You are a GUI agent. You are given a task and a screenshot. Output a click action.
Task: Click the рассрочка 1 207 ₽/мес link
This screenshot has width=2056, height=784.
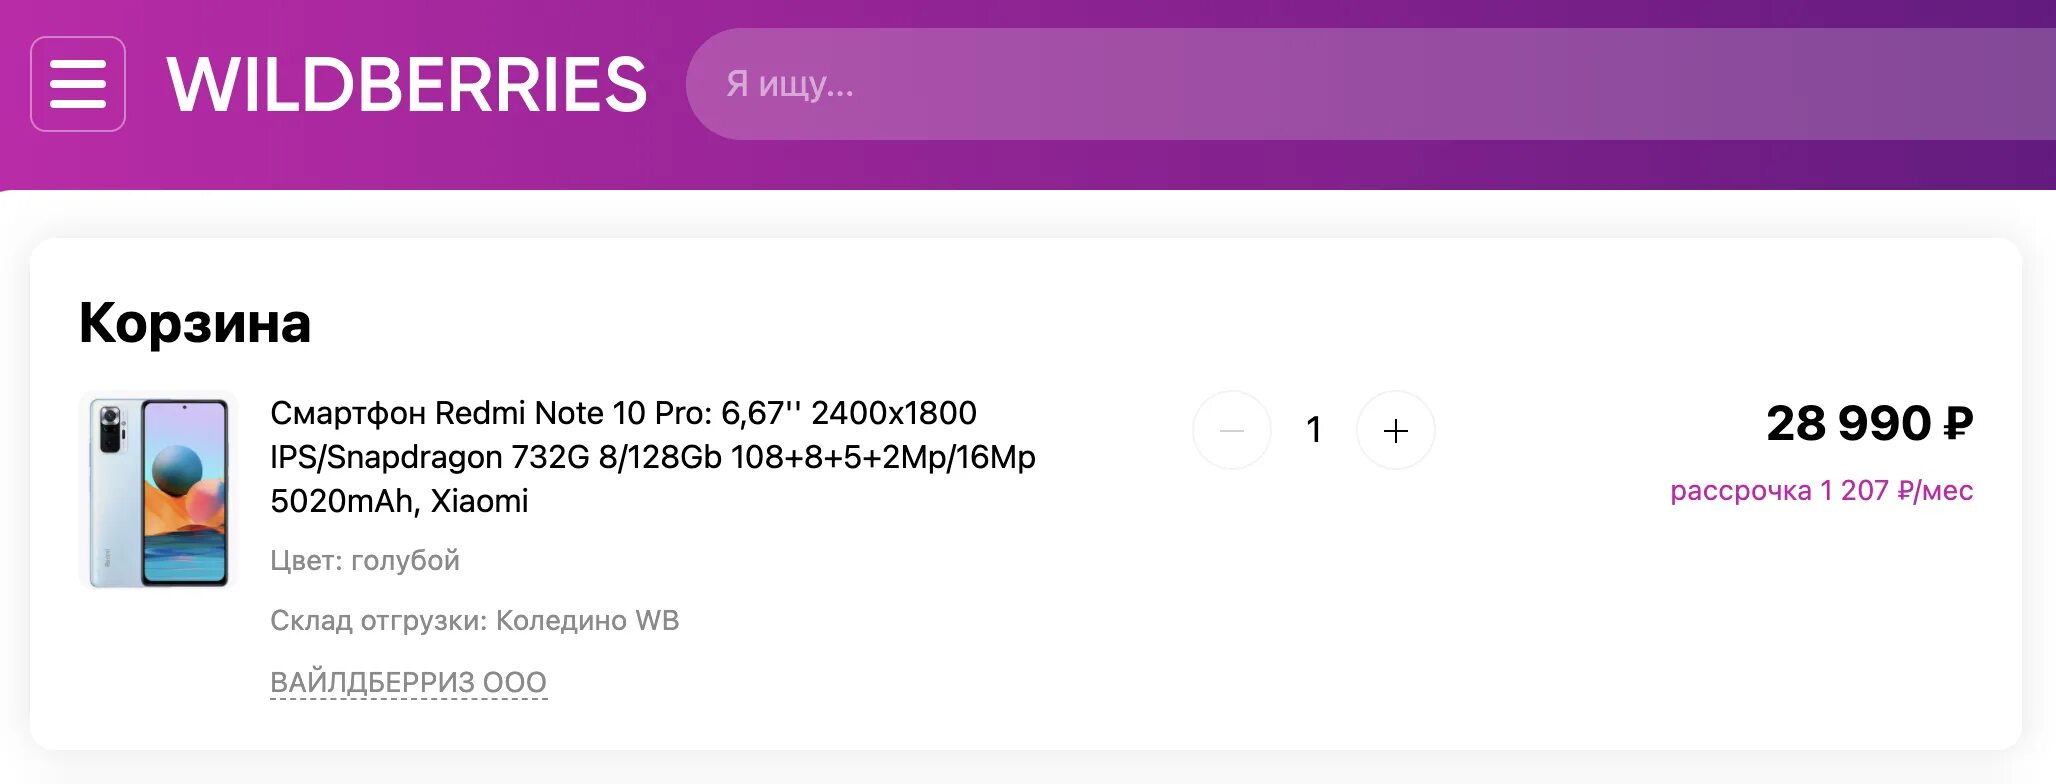point(1821,491)
